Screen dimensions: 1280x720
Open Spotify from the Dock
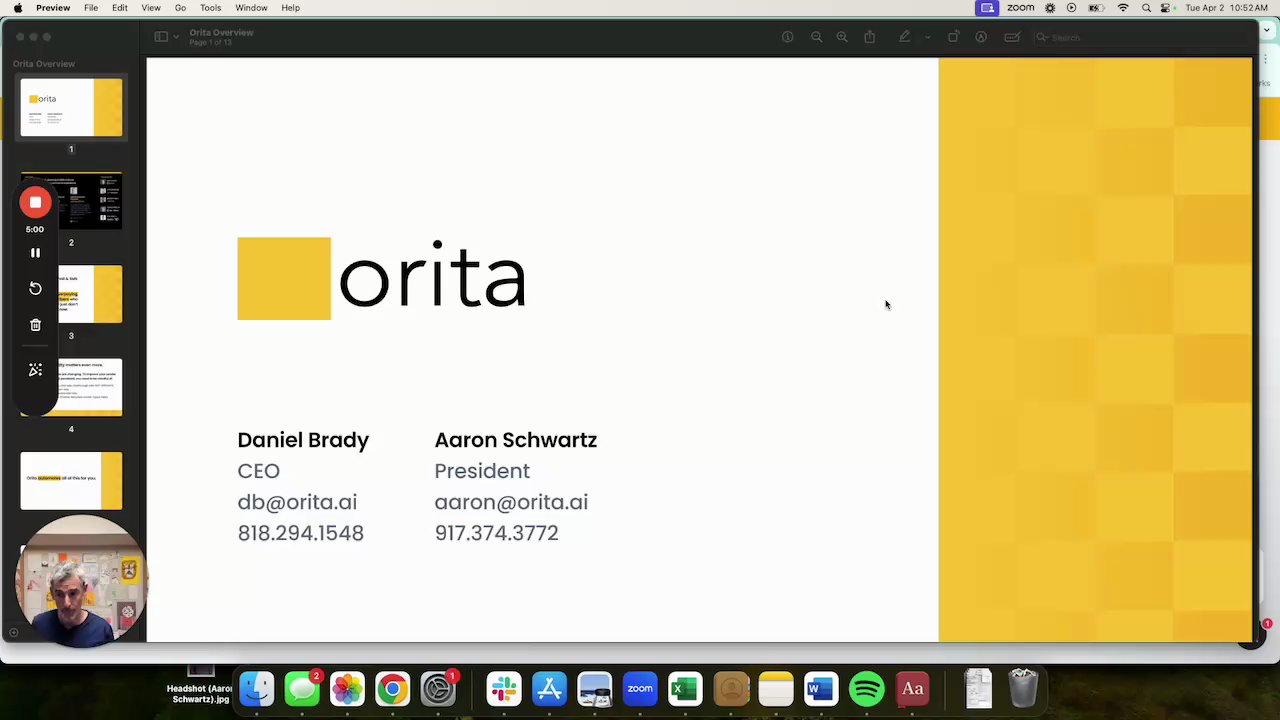click(867, 689)
